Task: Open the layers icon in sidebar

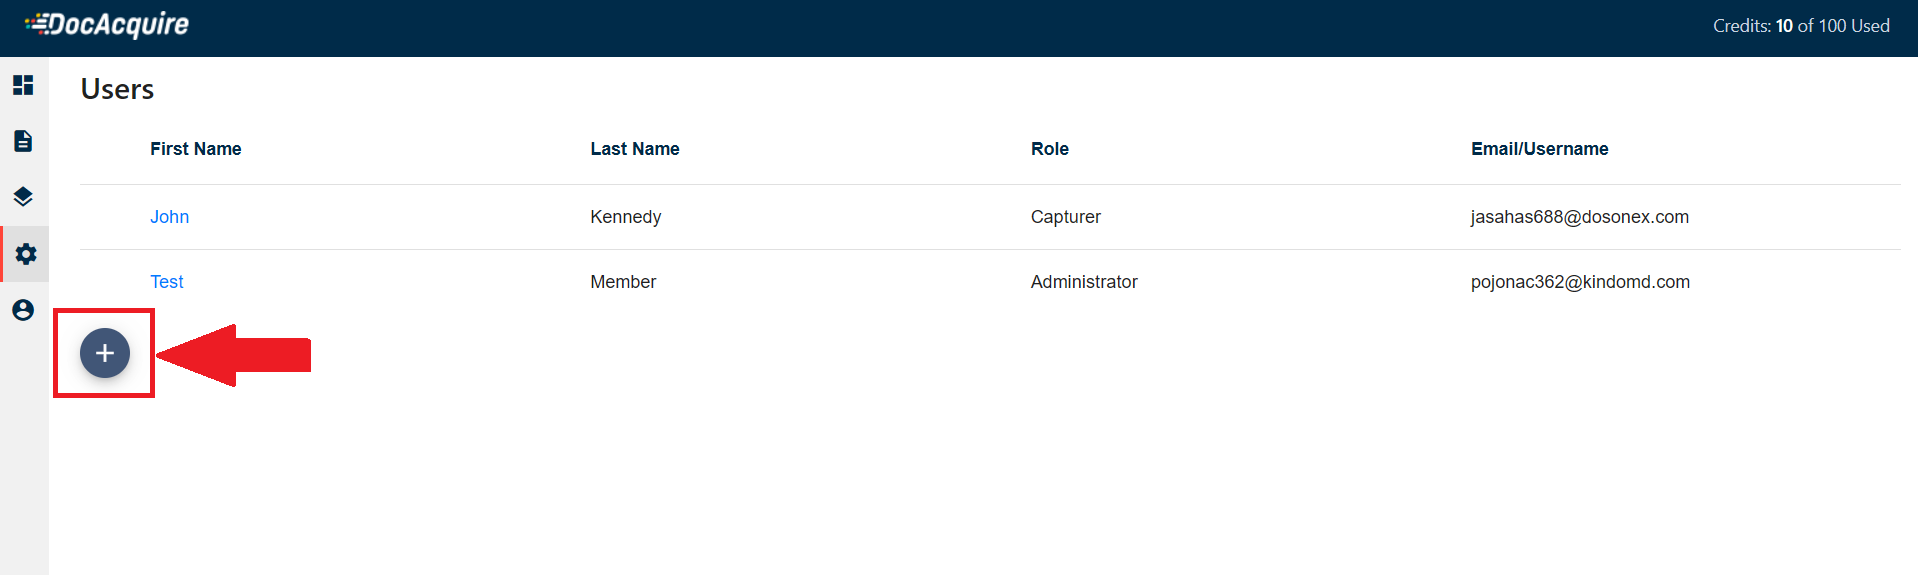Action: click(23, 197)
